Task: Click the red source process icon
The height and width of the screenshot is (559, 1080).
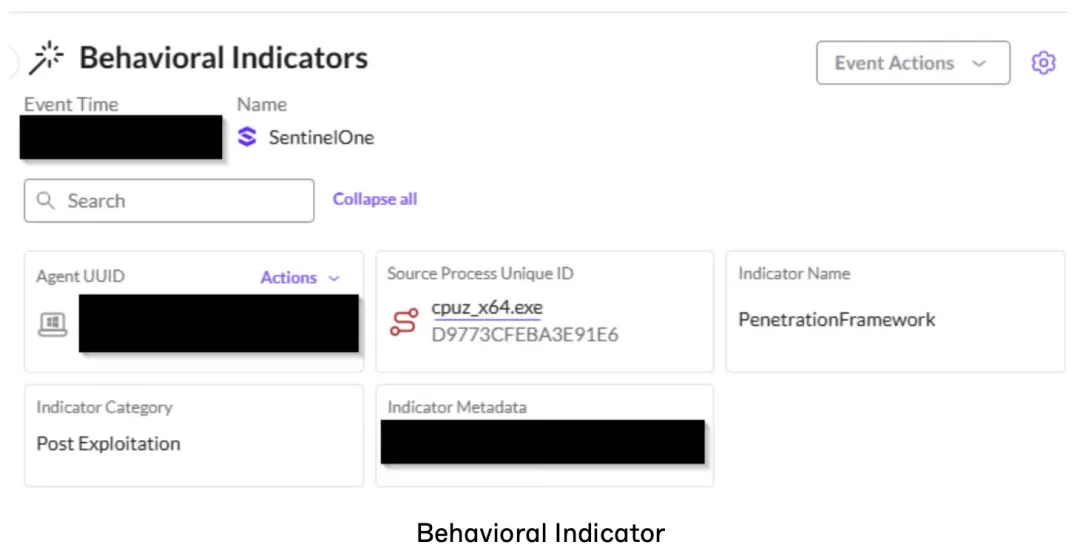Action: tap(403, 322)
